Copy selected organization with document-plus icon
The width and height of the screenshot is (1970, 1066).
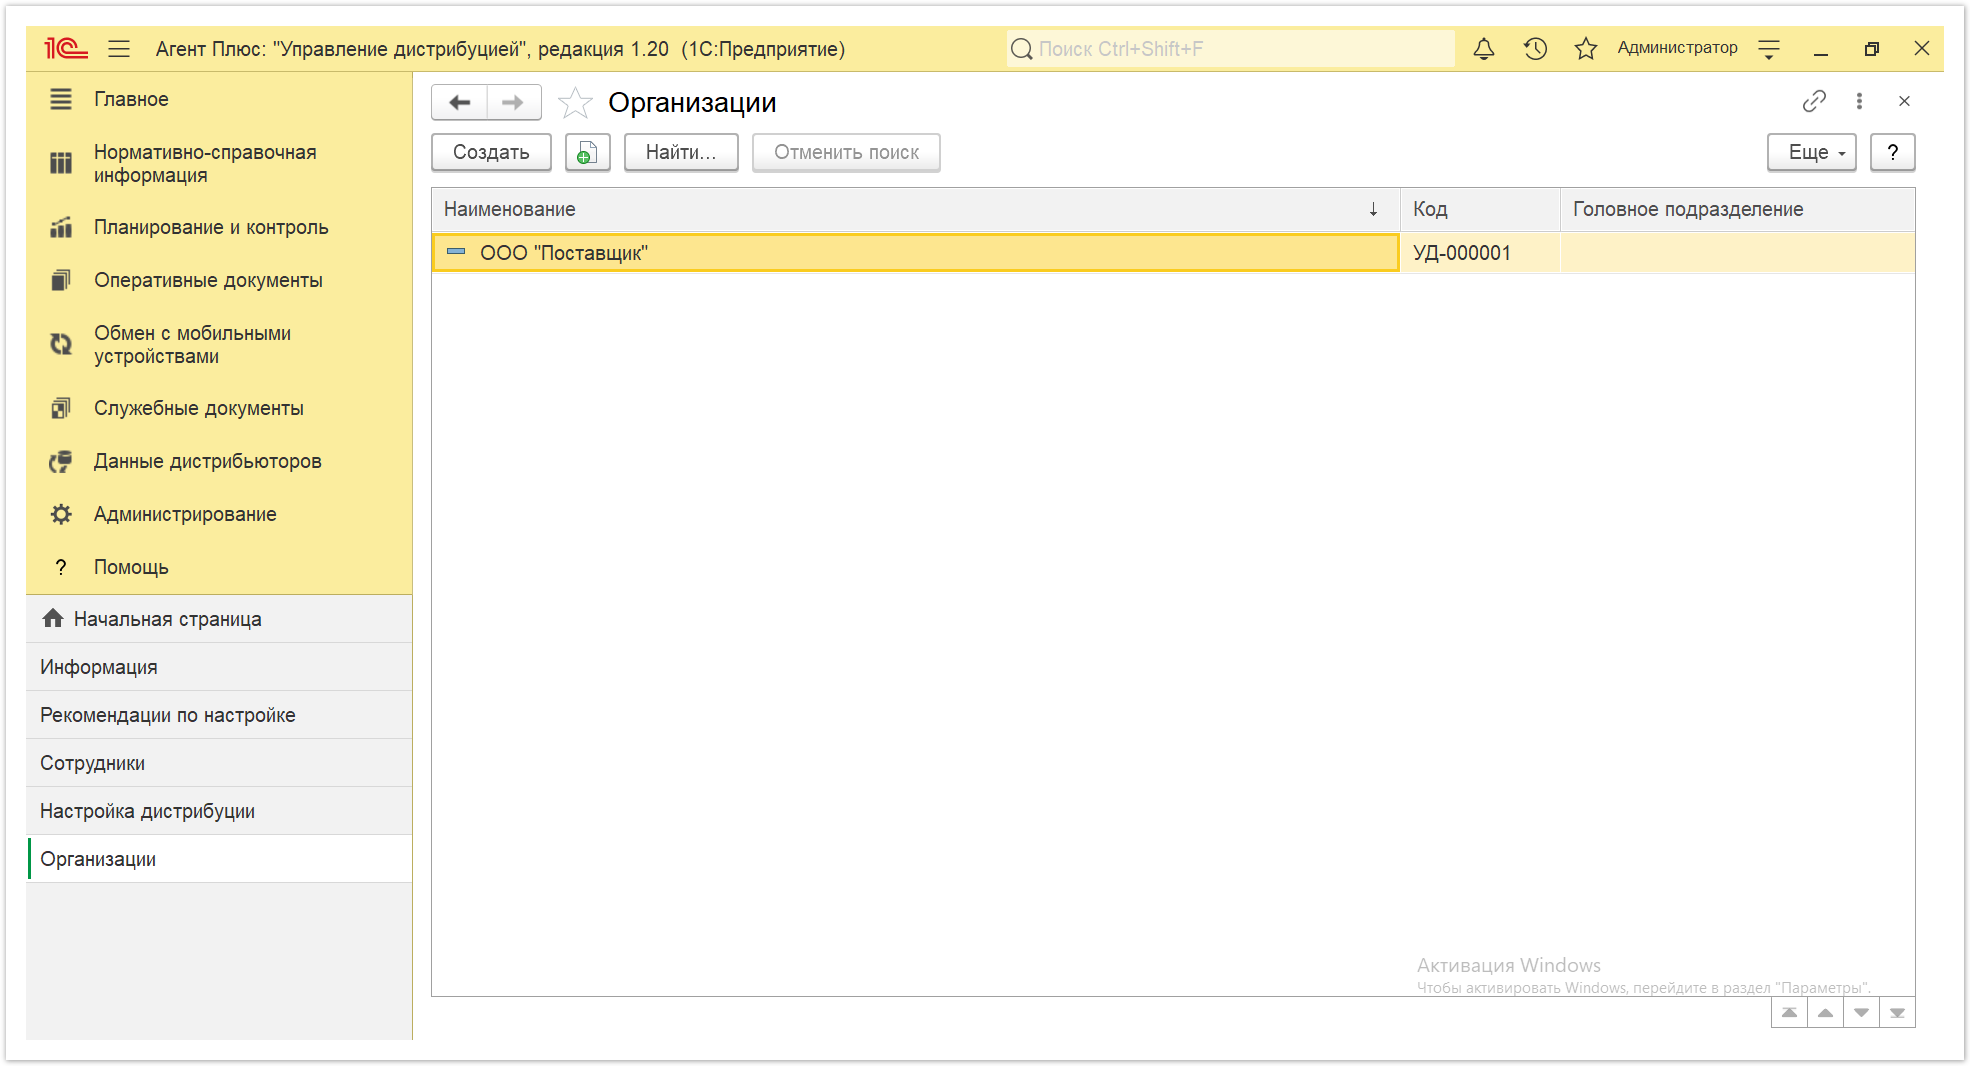pyautogui.click(x=587, y=152)
